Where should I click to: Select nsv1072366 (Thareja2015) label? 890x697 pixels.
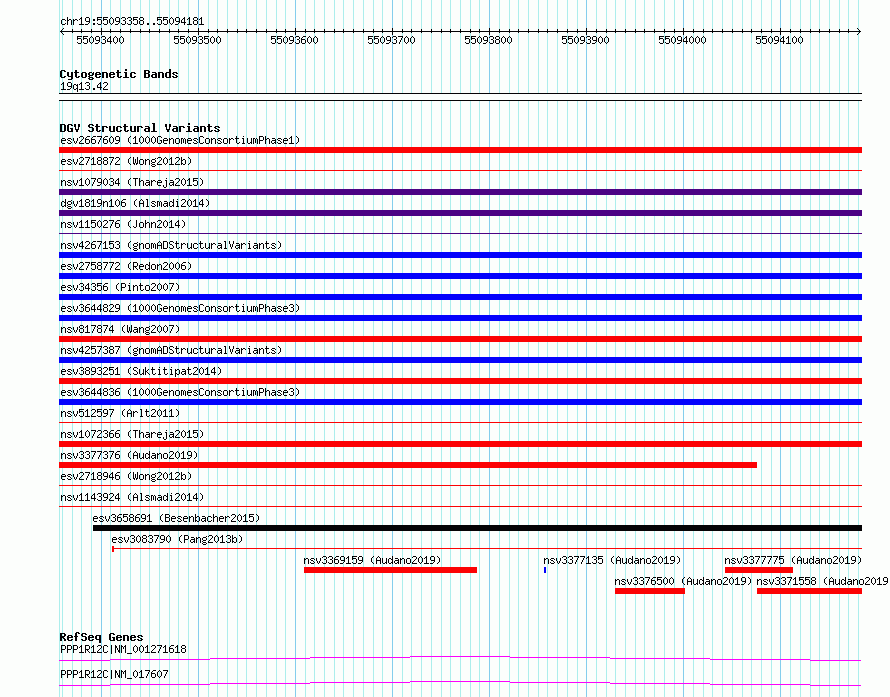[132, 434]
